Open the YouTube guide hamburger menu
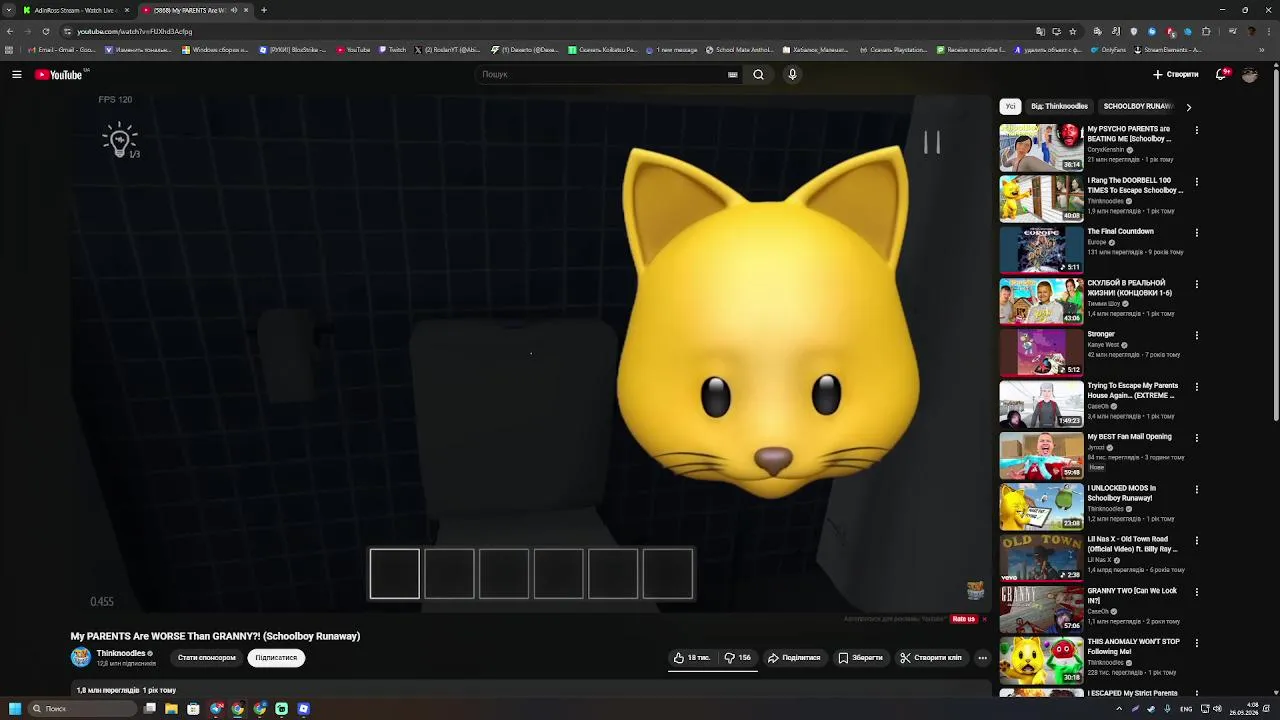Image resolution: width=1280 pixels, height=720 pixels. [x=17, y=74]
